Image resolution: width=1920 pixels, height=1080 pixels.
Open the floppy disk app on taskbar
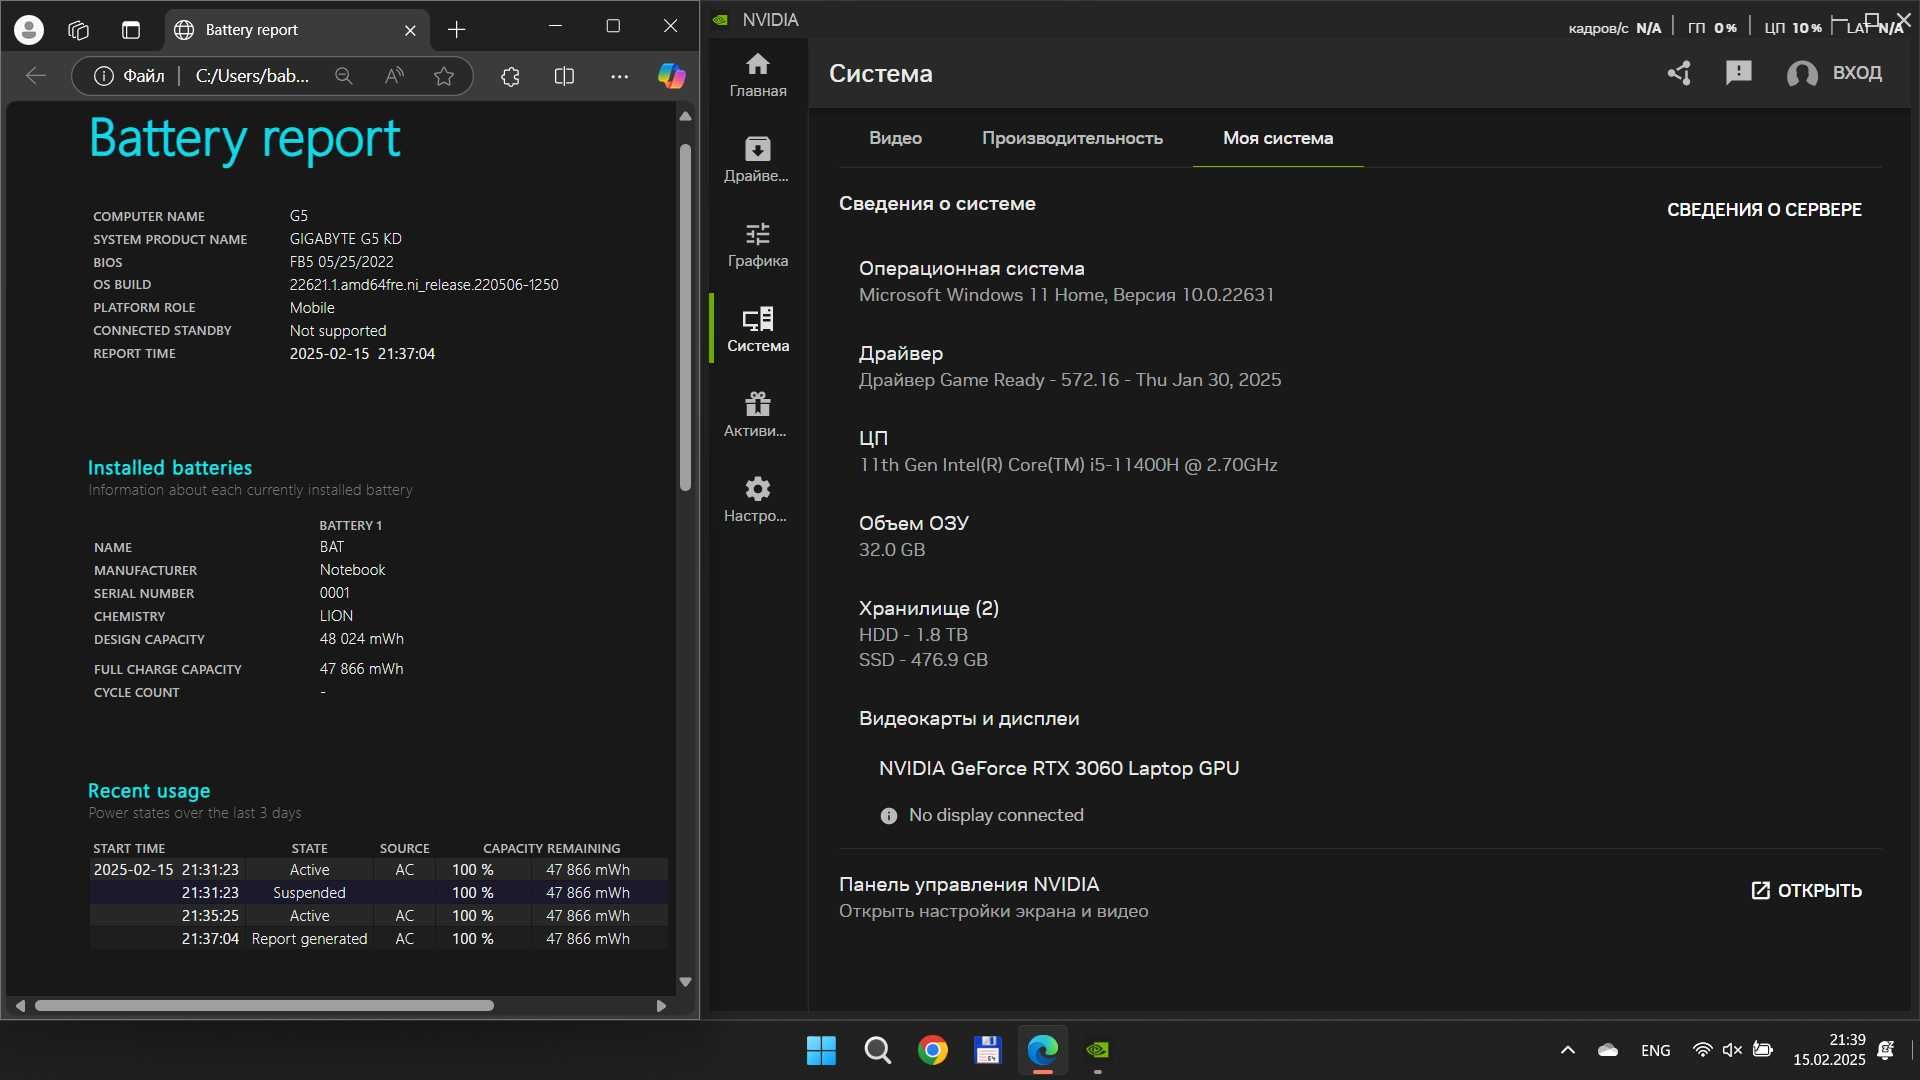tap(987, 1050)
